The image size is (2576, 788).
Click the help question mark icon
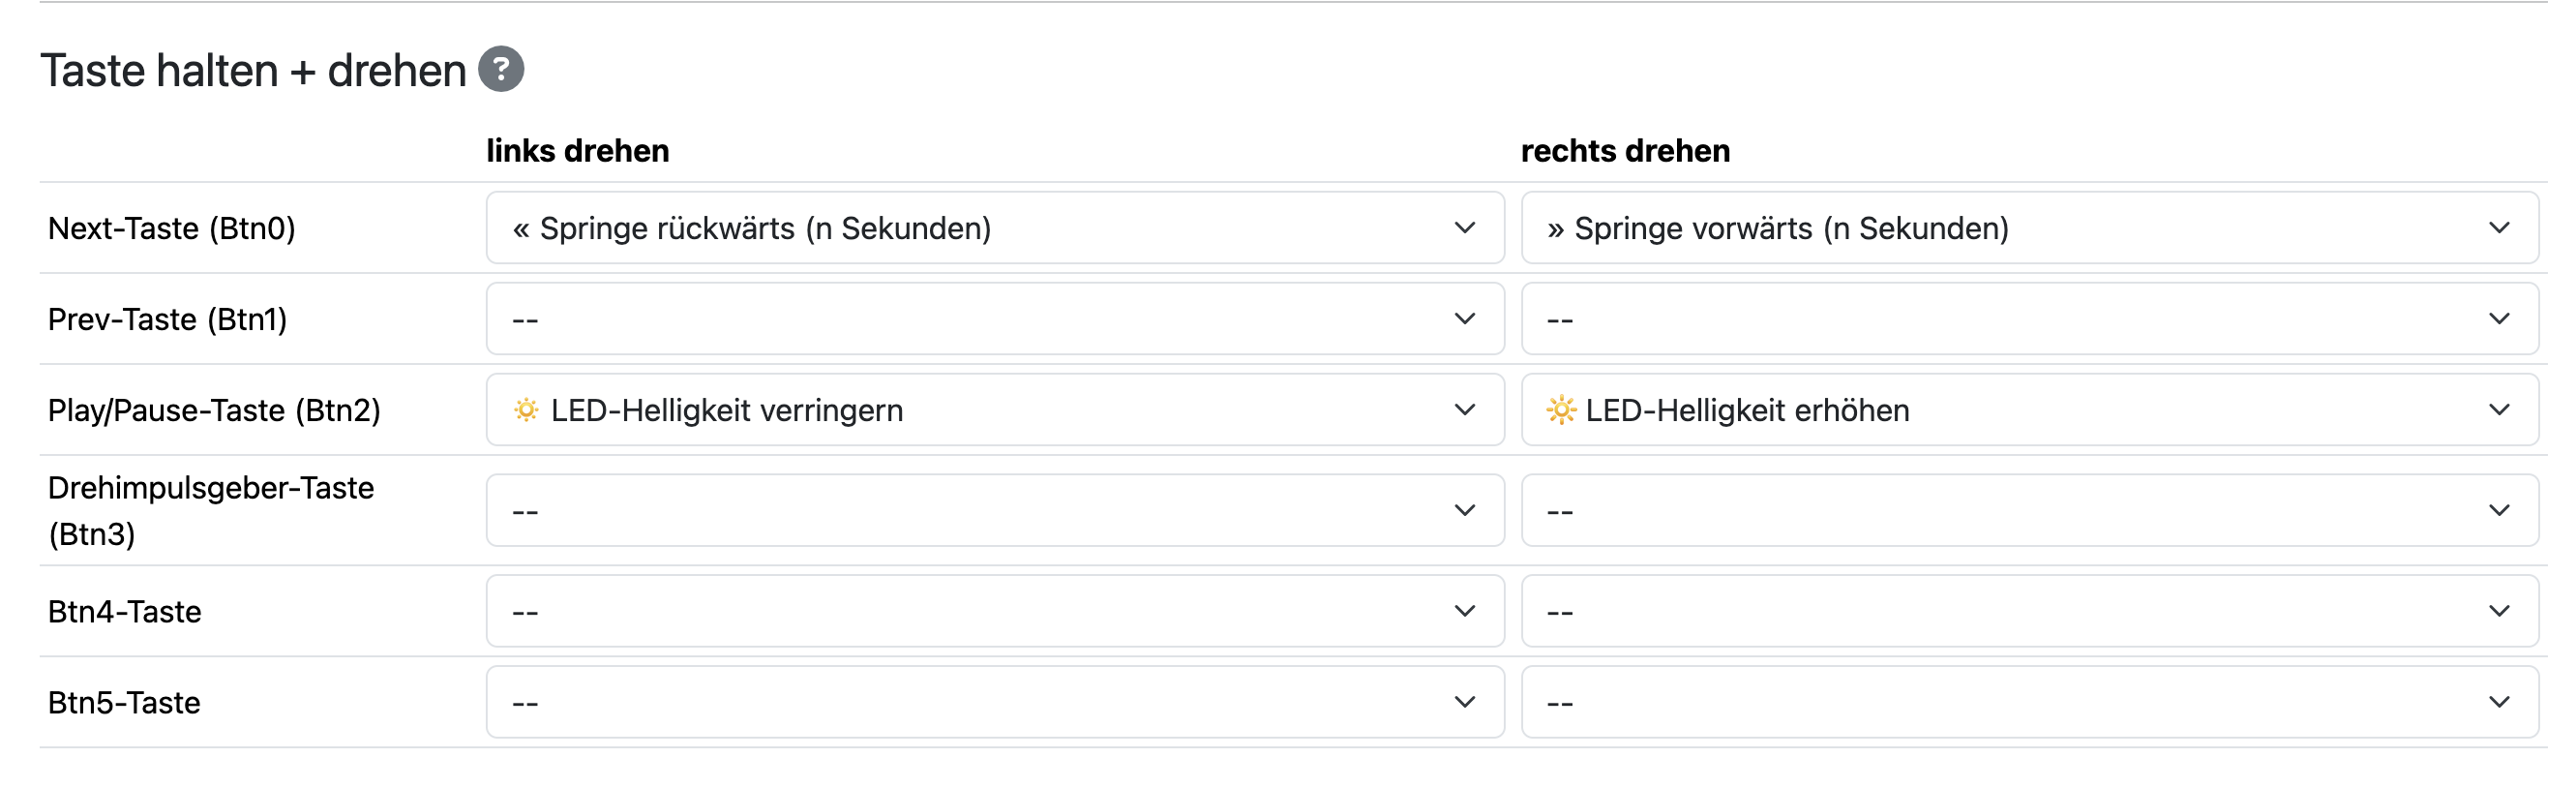pyautogui.click(x=501, y=69)
